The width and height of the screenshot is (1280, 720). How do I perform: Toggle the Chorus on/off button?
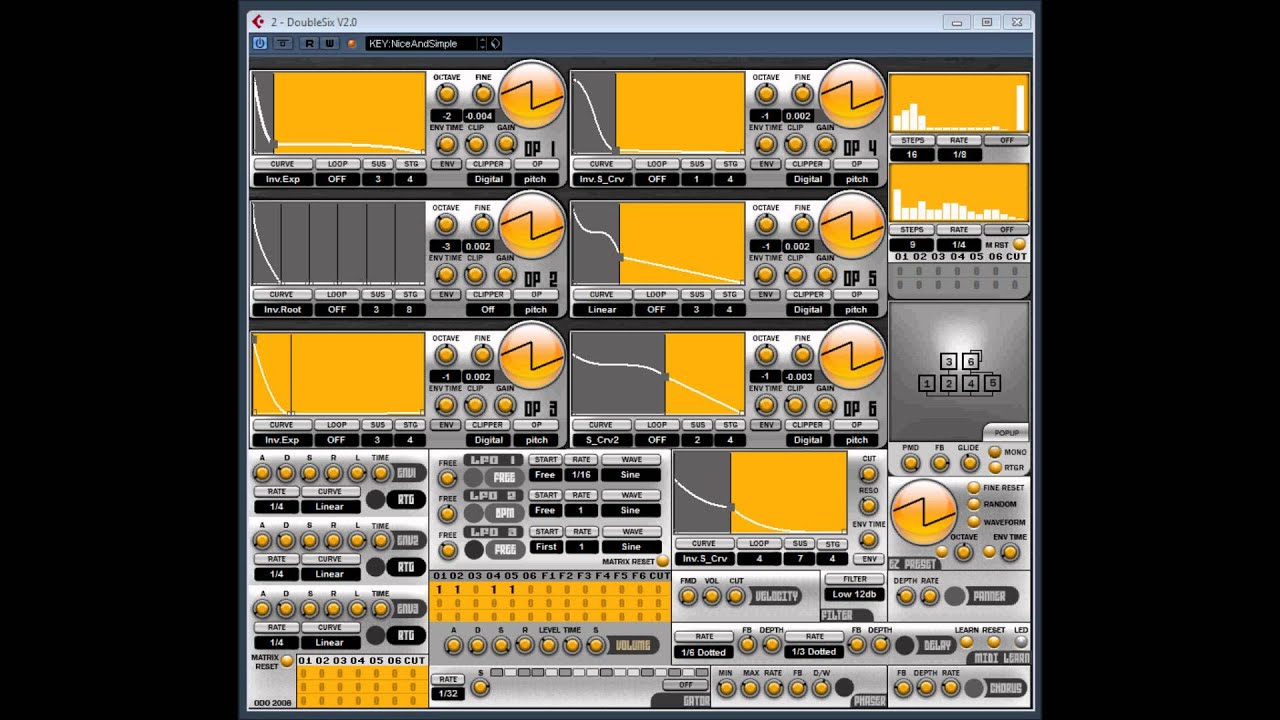click(975, 688)
